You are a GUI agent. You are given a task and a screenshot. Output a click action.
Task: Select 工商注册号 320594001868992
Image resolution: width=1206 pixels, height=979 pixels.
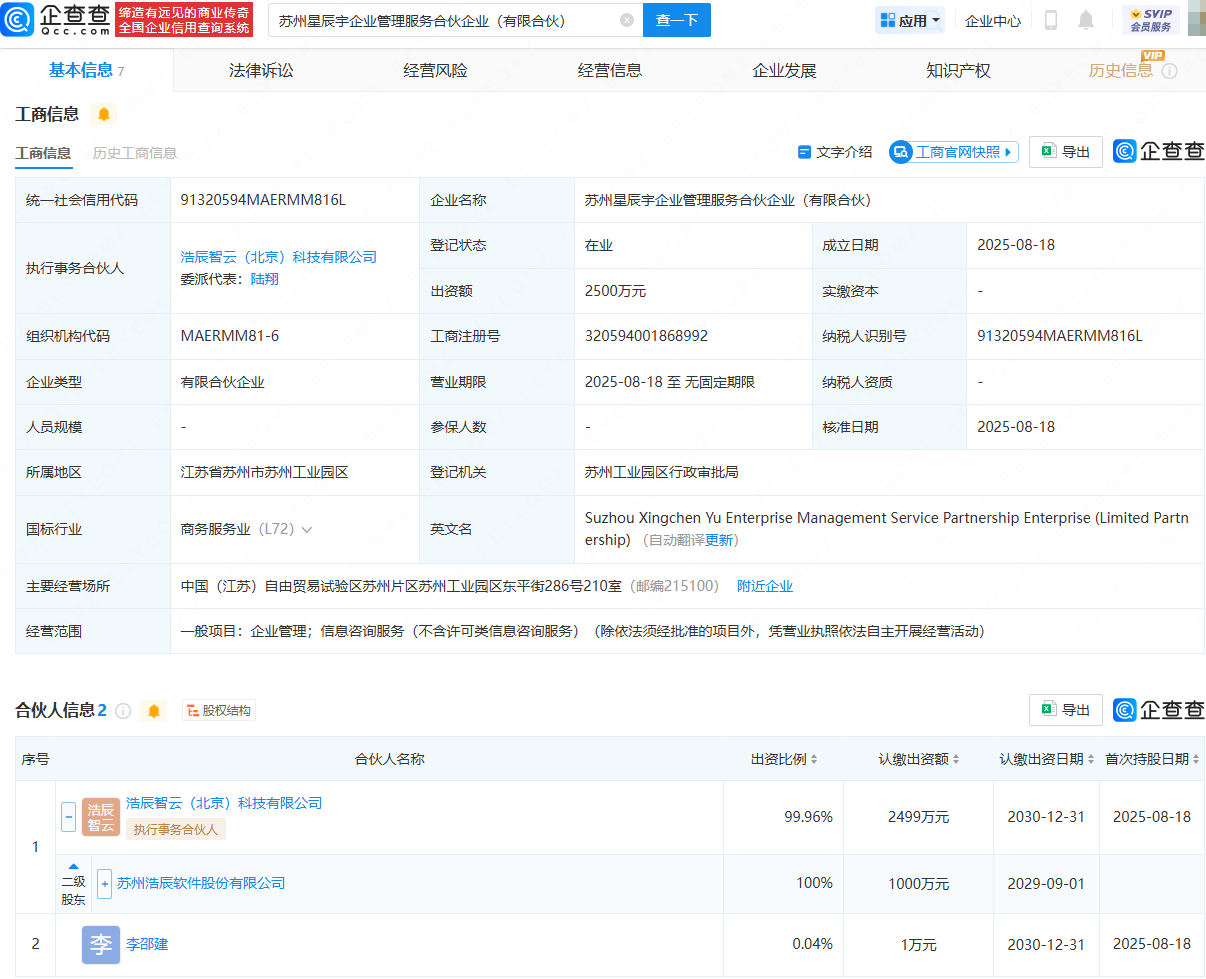pyautogui.click(x=646, y=336)
